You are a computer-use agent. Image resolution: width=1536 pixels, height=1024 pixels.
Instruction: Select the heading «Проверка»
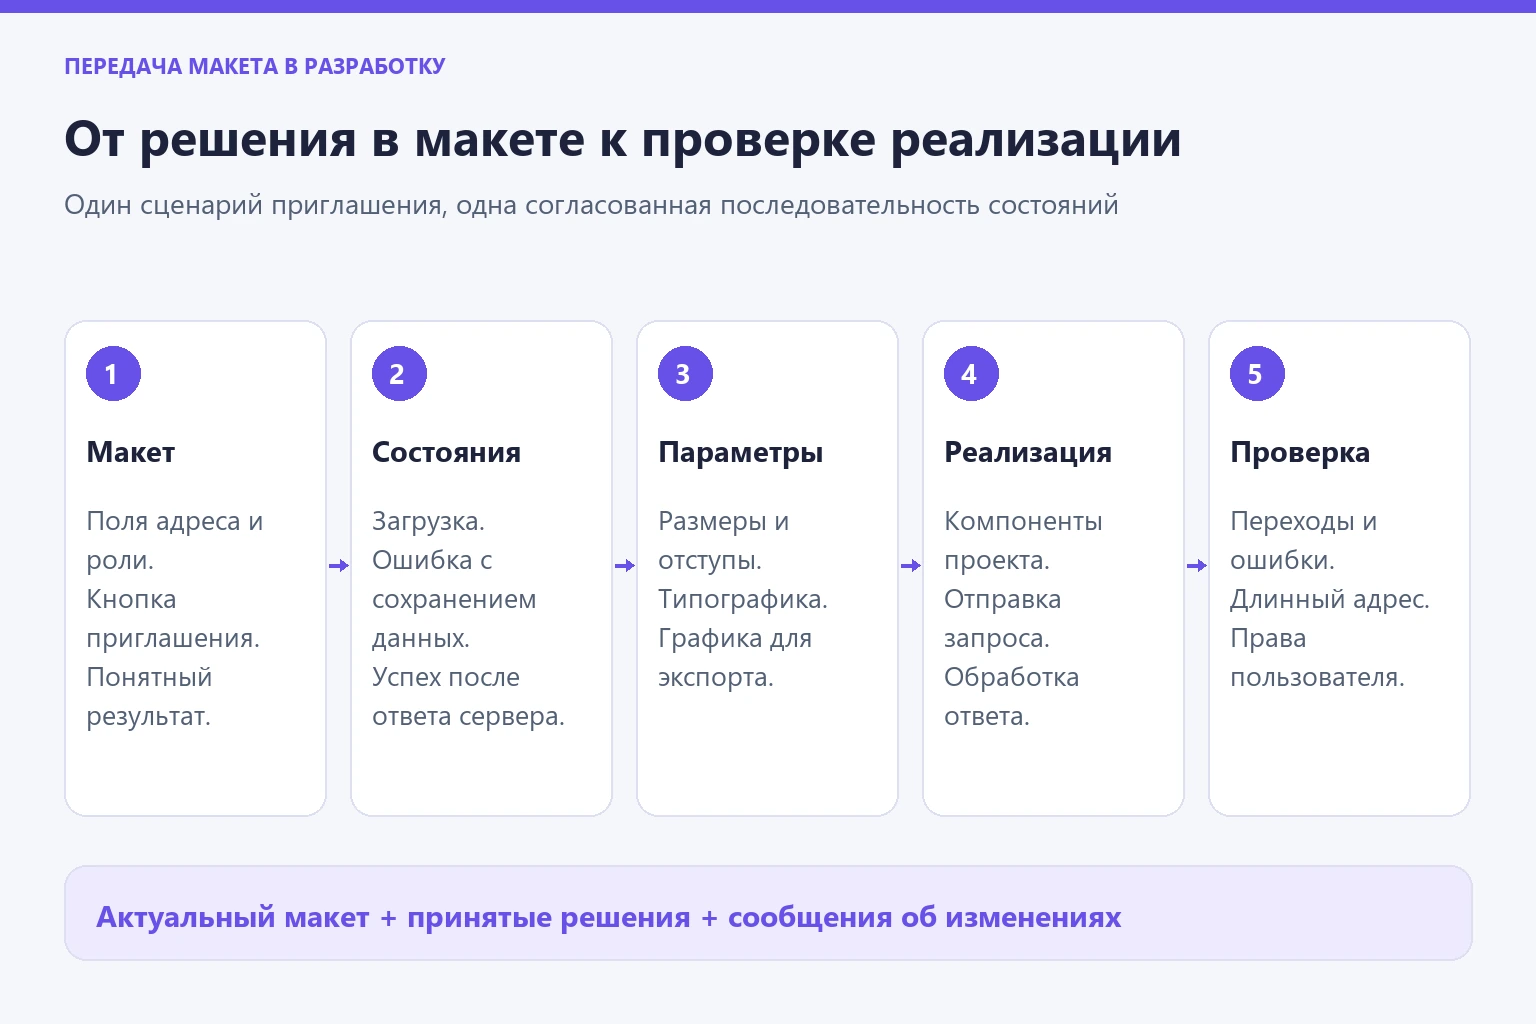point(1300,453)
